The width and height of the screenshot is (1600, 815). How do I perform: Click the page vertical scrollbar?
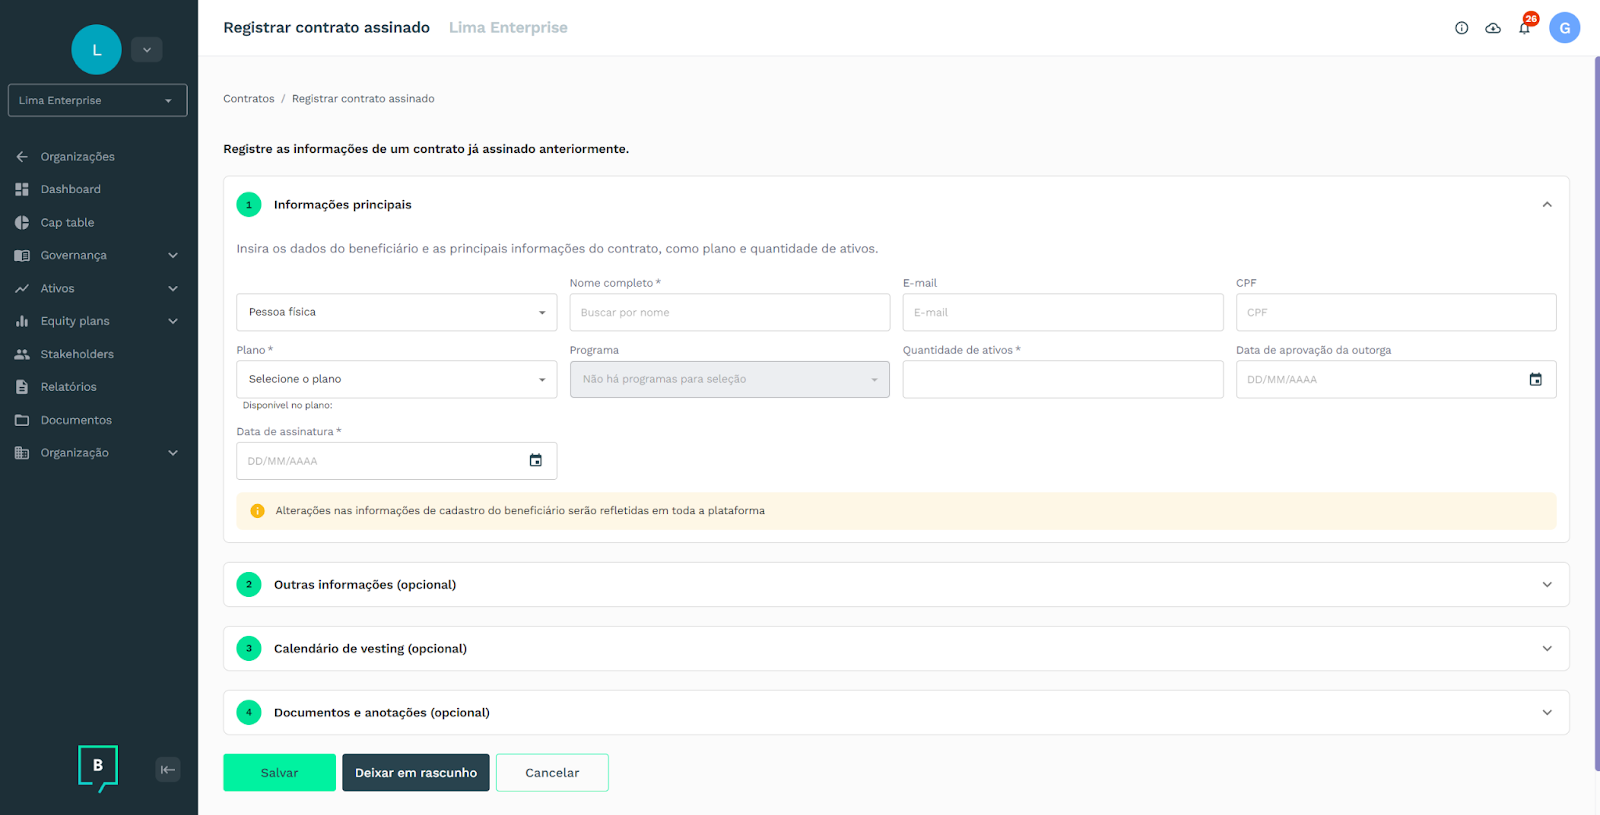click(x=1596, y=414)
